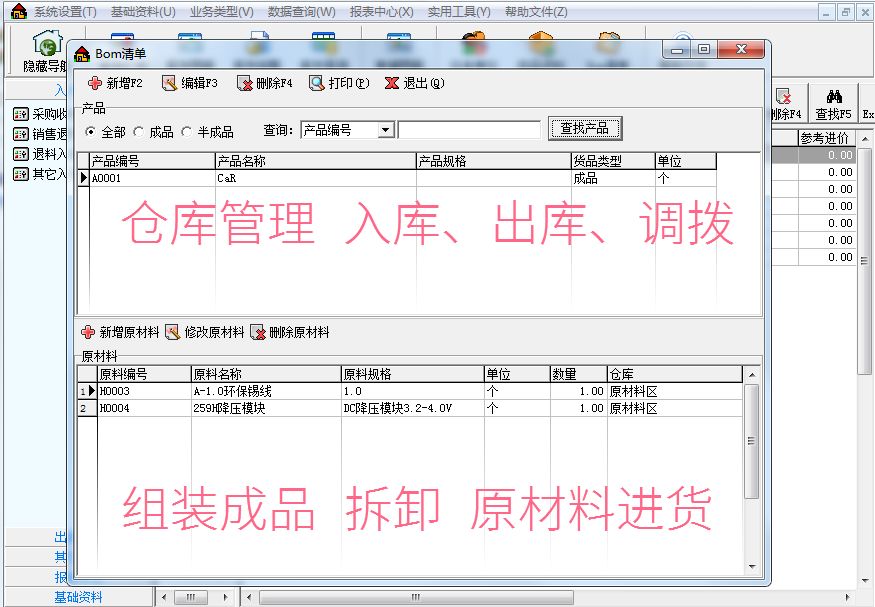The width and height of the screenshot is (875, 607).
Task: Select the 成品 radio button
Action: tap(139, 131)
